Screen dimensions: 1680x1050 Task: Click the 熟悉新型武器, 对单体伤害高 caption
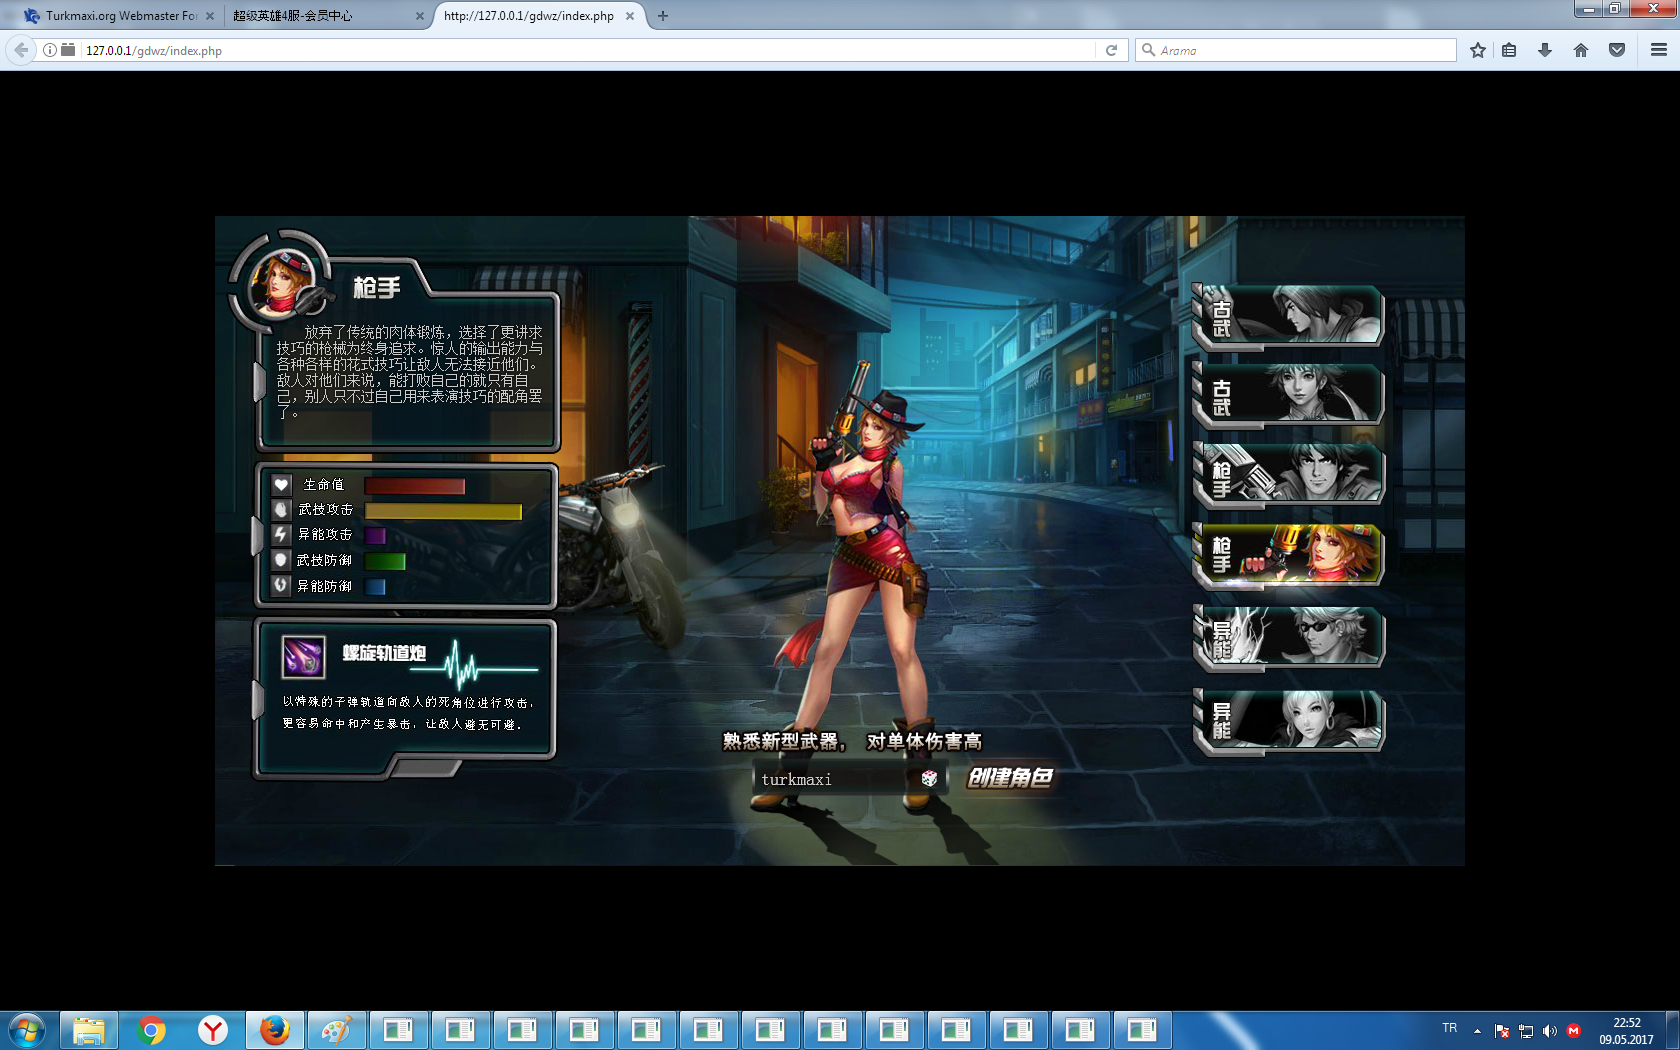pos(852,741)
